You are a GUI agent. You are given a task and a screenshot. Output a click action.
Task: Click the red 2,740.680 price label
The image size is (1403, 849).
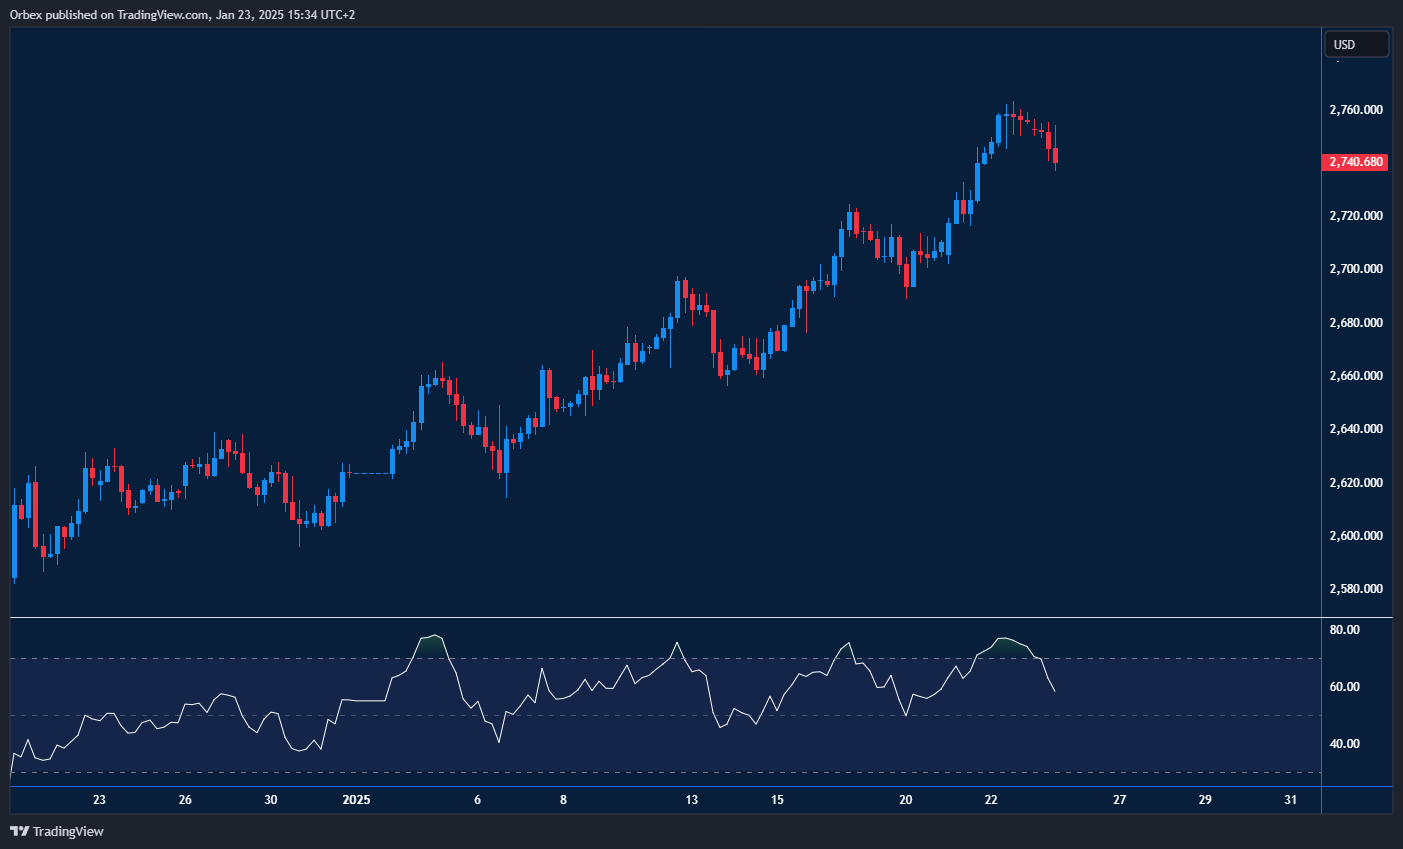[1355, 161]
